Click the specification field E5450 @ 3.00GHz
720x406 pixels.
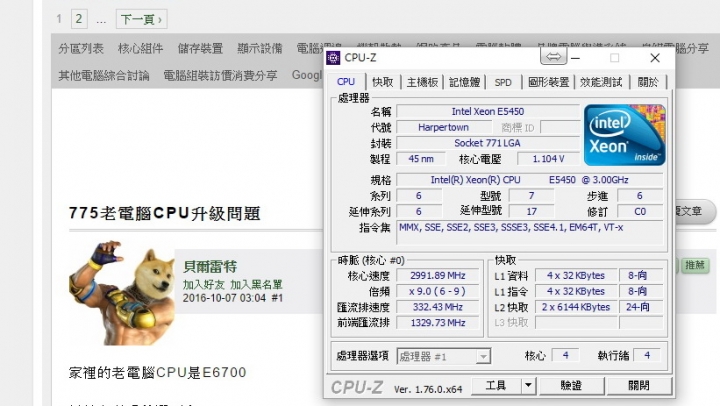pyautogui.click(x=529, y=180)
